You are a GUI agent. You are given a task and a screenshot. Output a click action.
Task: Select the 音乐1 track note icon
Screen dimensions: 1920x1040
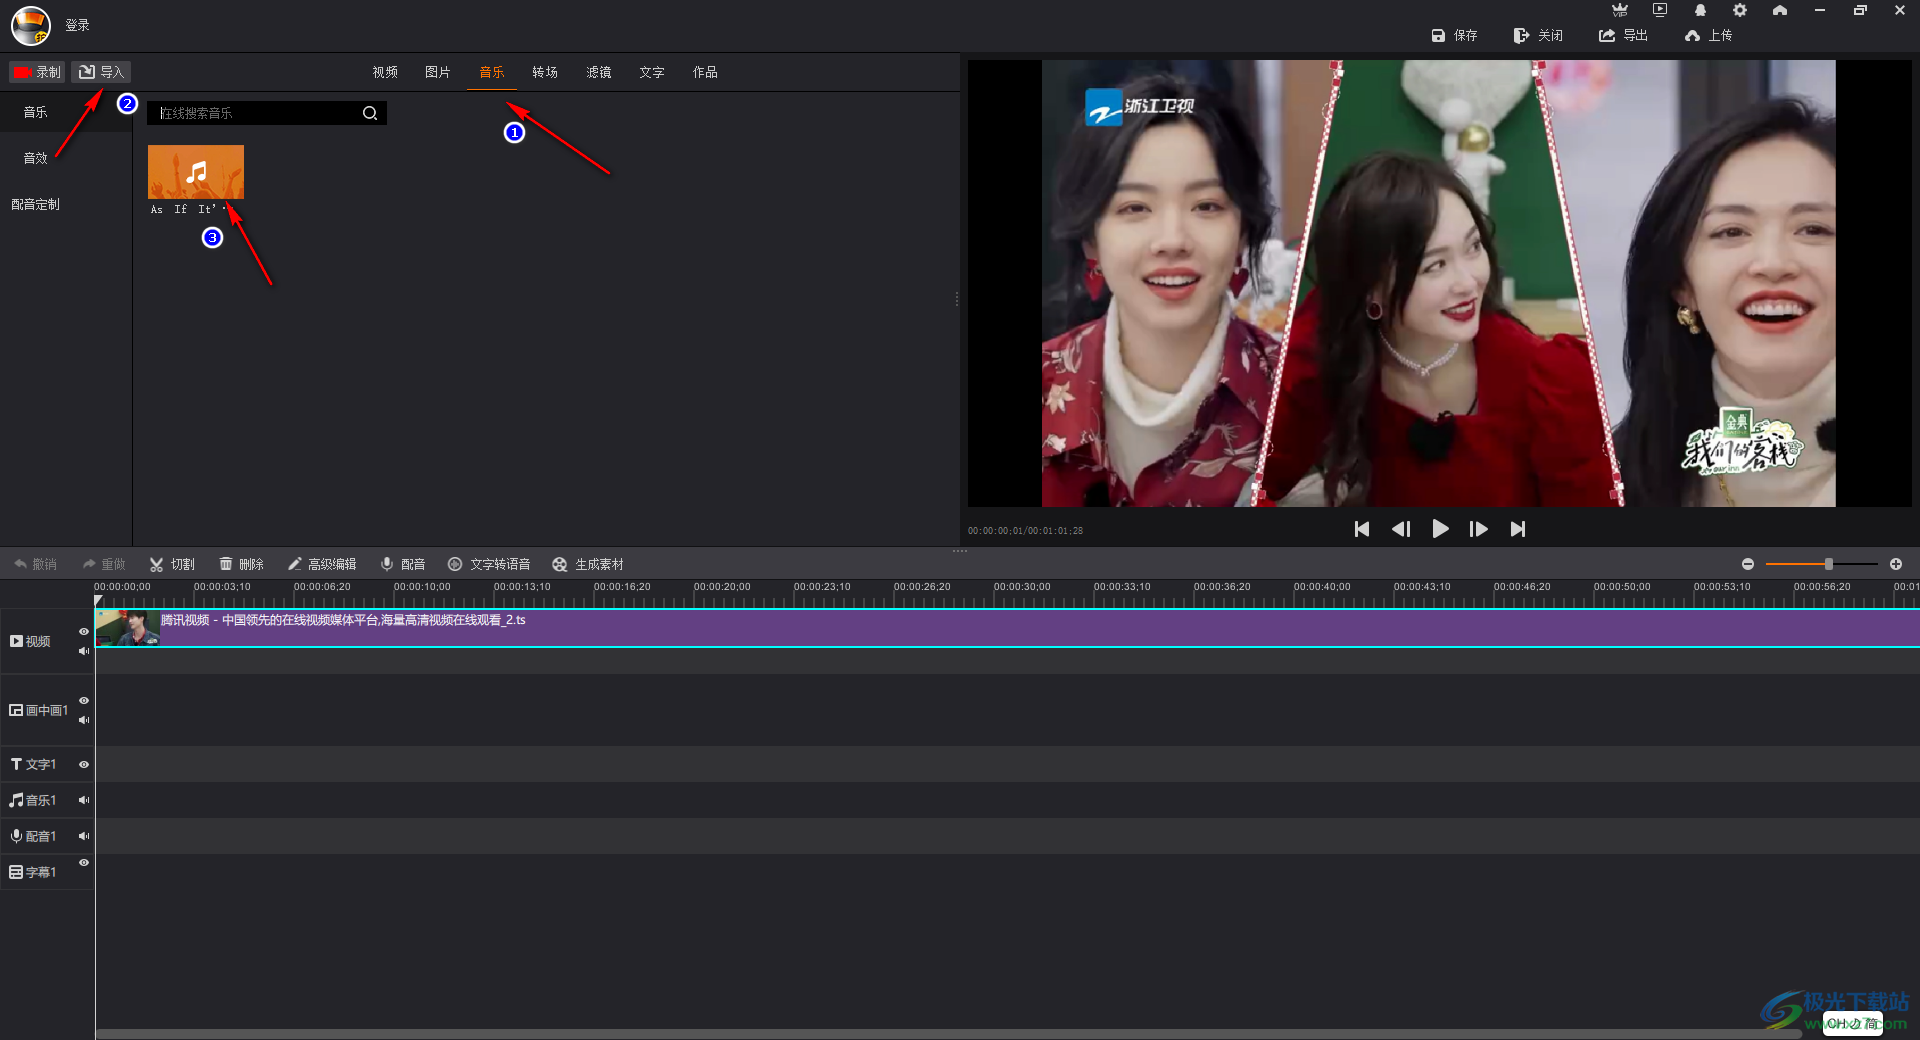click(x=16, y=800)
